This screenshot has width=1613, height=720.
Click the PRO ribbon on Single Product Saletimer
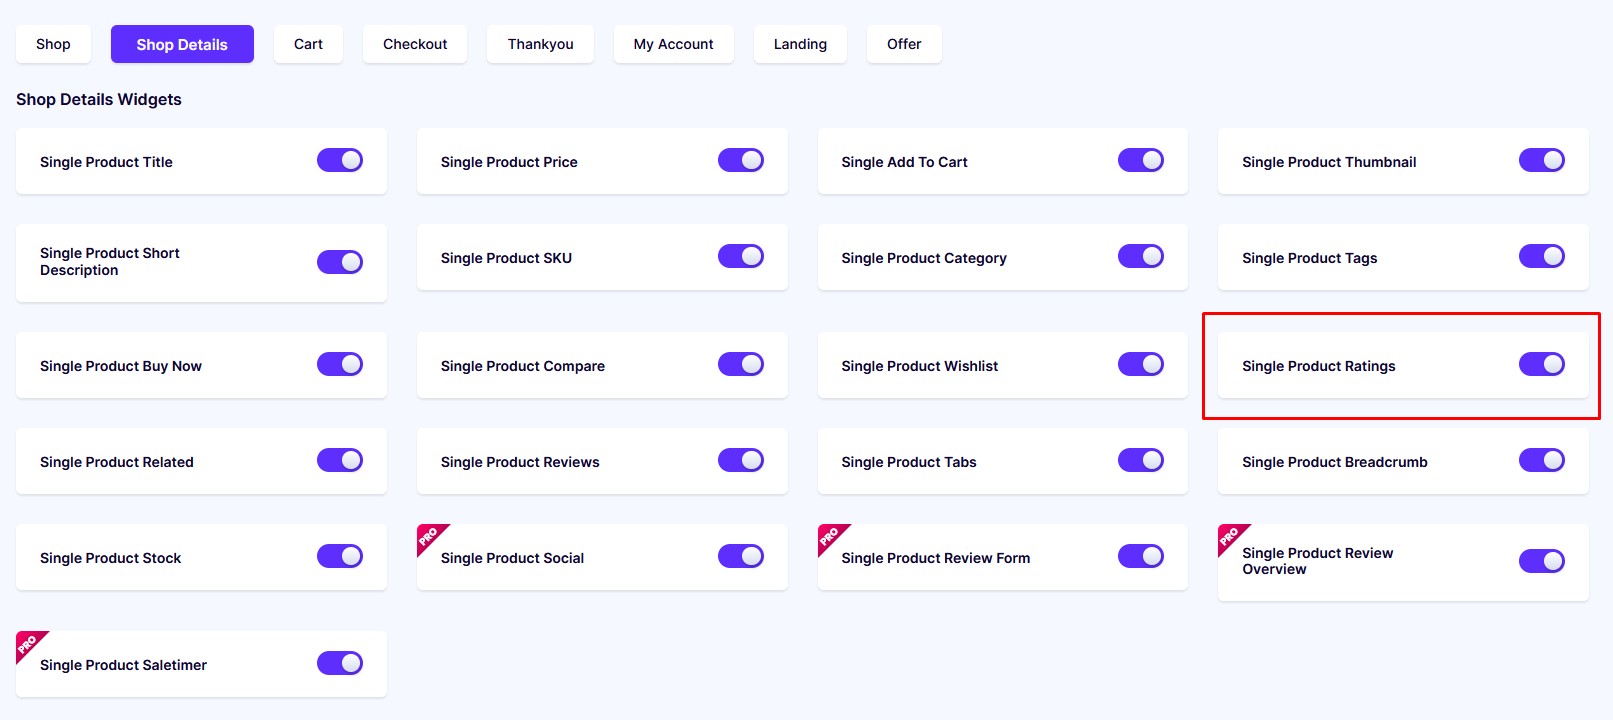(29, 644)
